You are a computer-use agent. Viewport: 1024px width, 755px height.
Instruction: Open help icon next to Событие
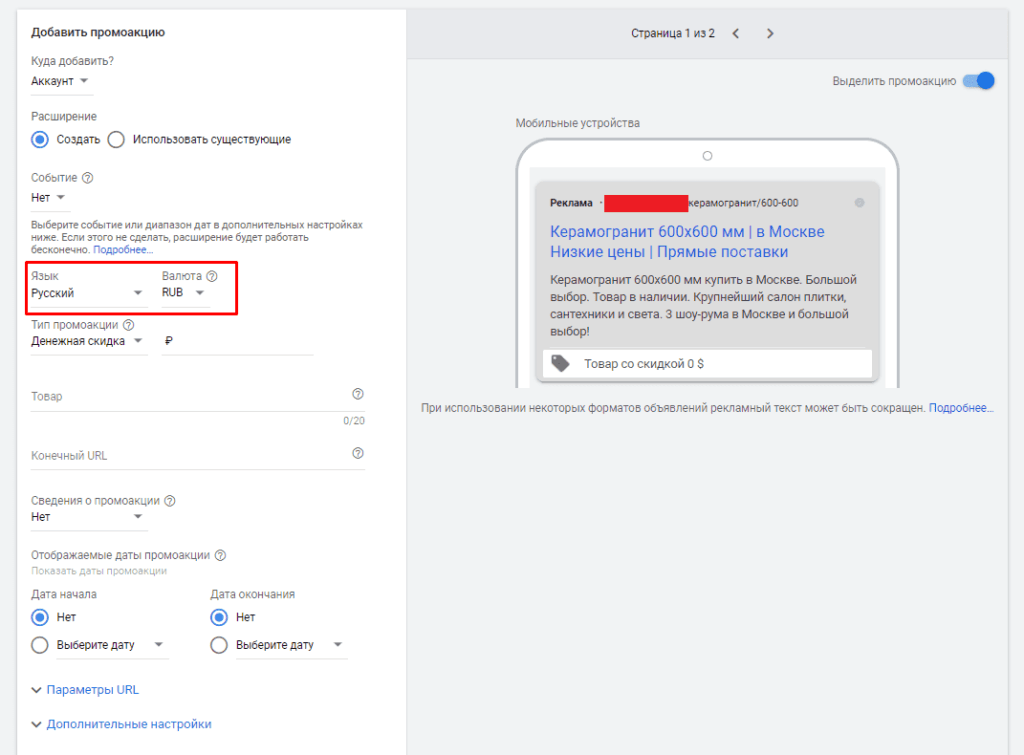pyautogui.click(x=88, y=178)
